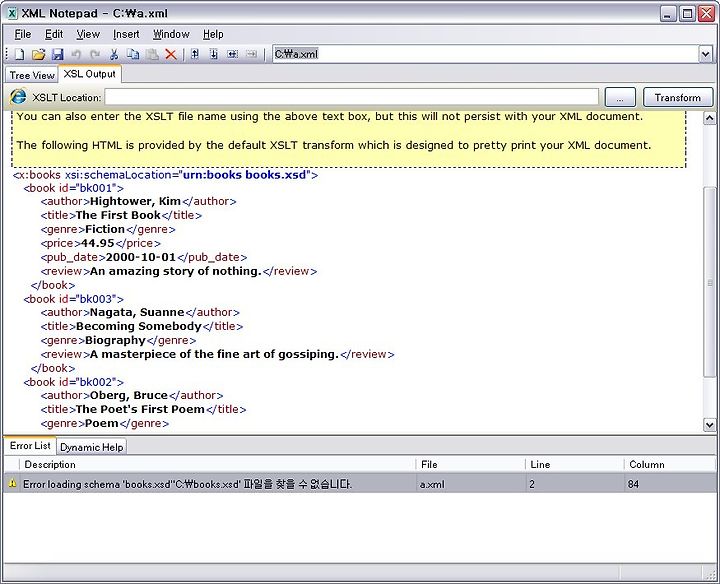
Task: Save the document with the floppy icon
Action: (x=57, y=54)
